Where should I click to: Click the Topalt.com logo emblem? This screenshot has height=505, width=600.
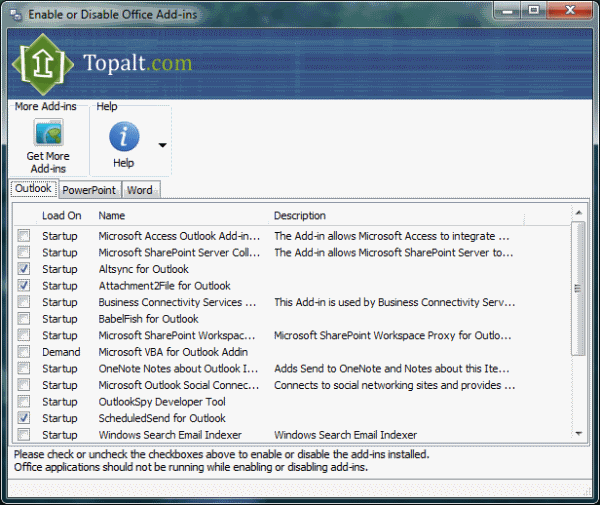(x=42, y=64)
